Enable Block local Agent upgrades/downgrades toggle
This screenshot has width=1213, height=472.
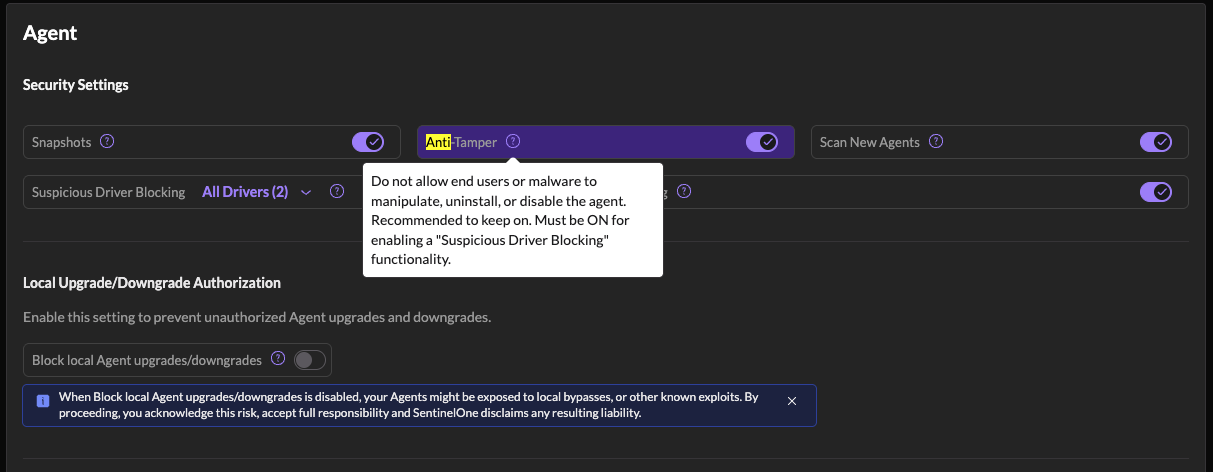click(309, 360)
